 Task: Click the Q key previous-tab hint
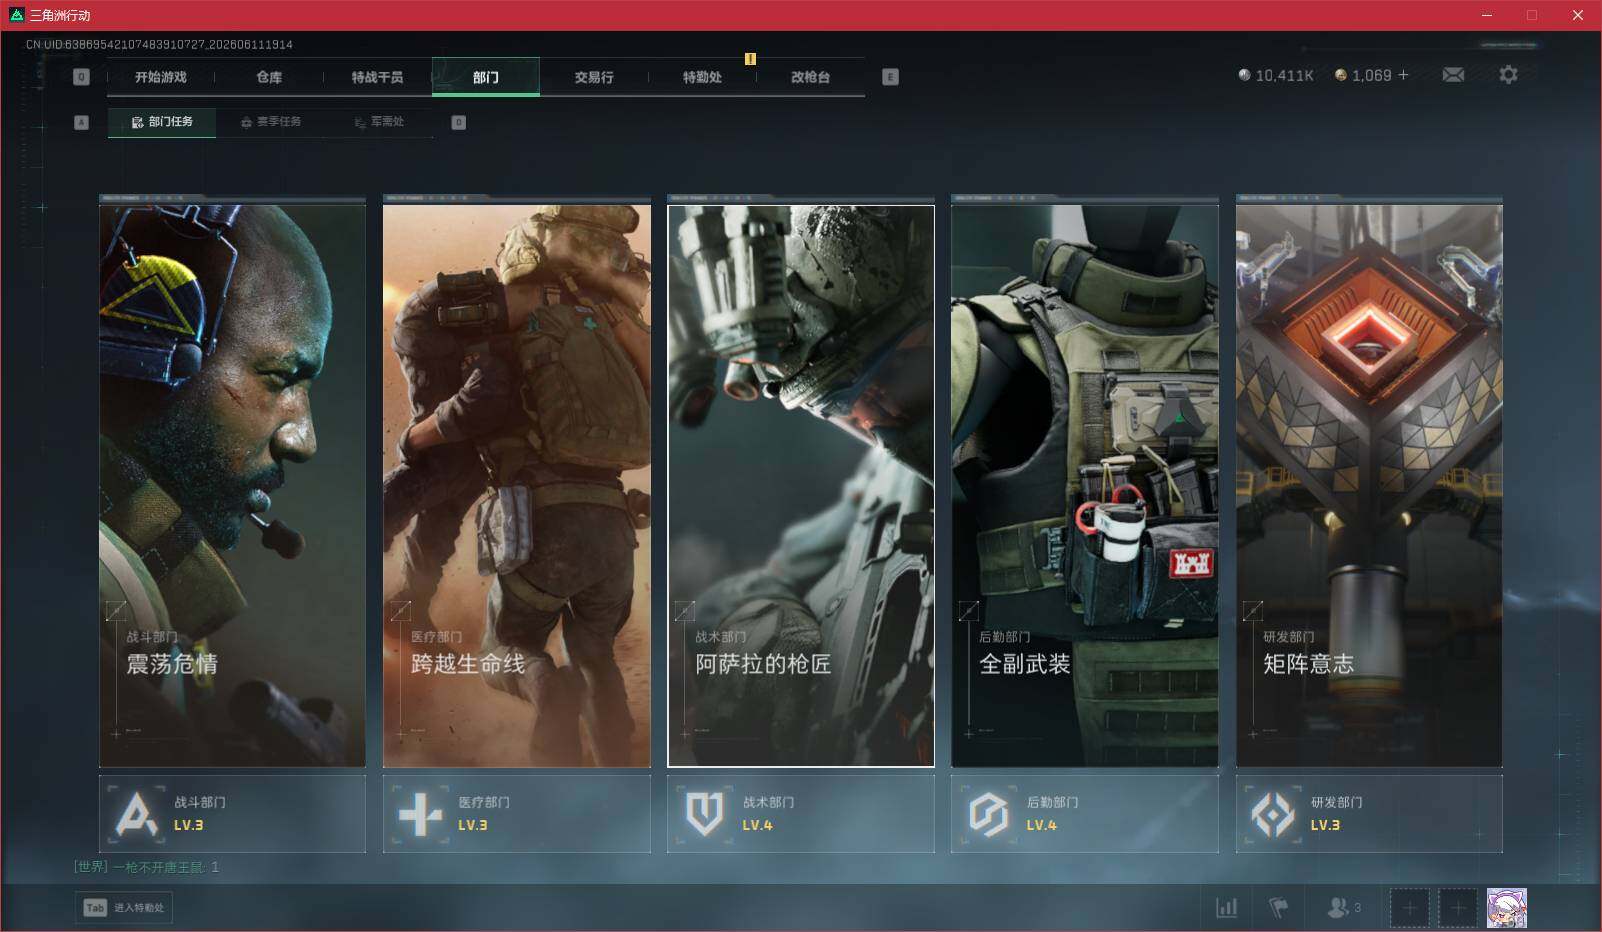coord(82,77)
